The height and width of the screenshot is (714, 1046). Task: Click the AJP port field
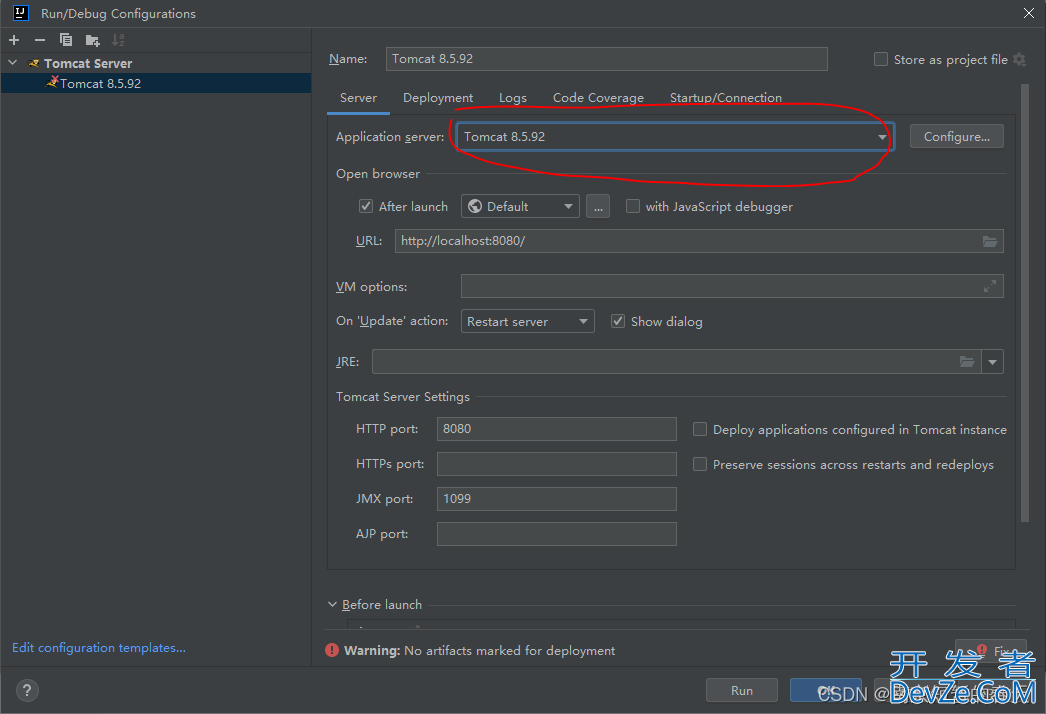pos(556,534)
